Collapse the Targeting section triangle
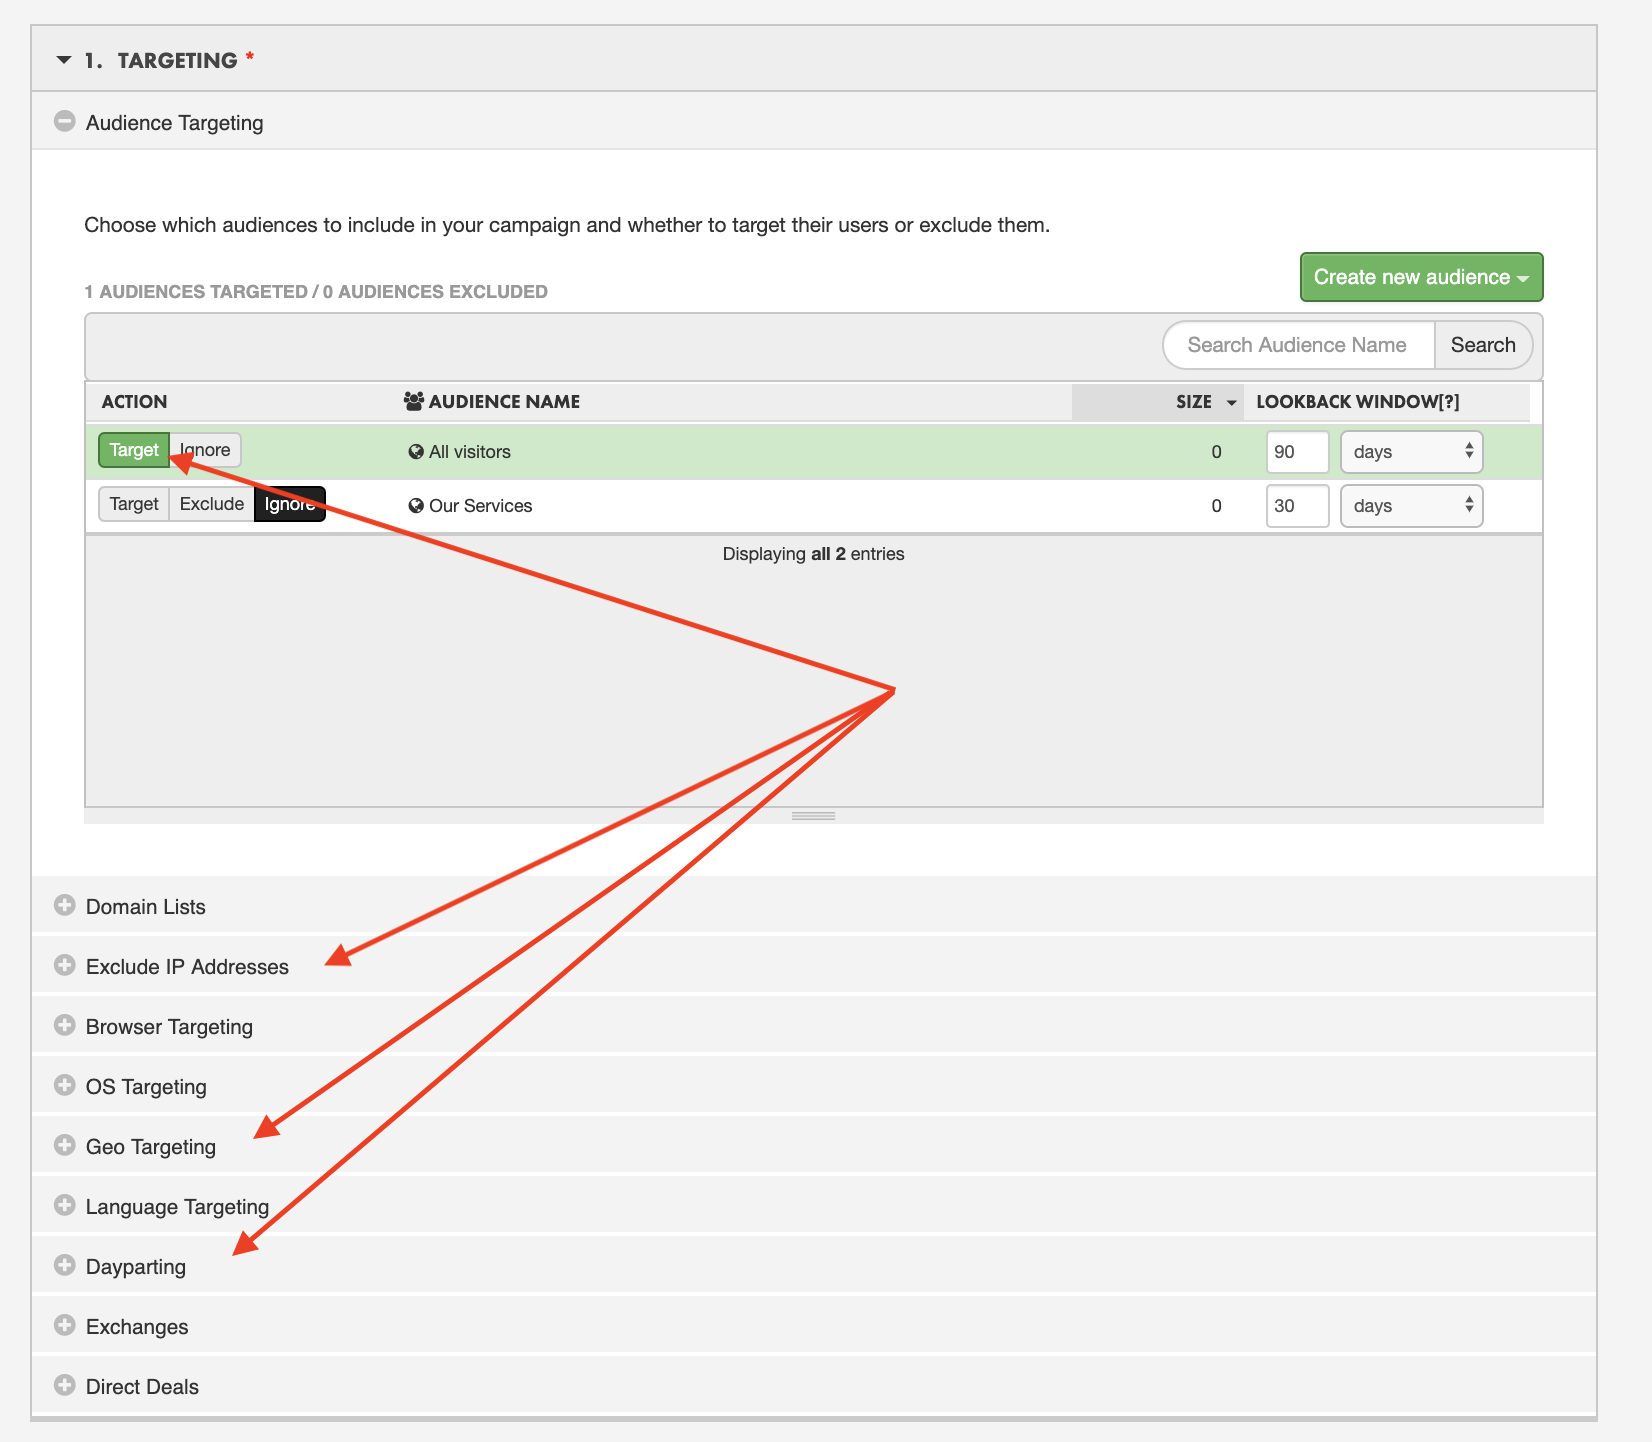 tap(64, 60)
